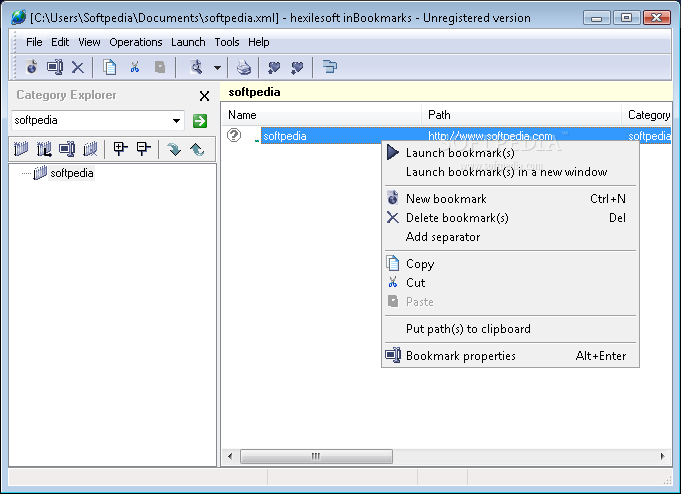Choose Copy in the context menu
681x494 pixels.
510,264
